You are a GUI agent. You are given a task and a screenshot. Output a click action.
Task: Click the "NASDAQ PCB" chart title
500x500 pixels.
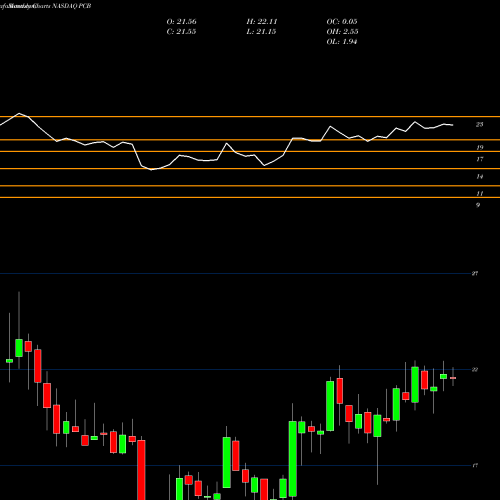[x=71, y=6]
